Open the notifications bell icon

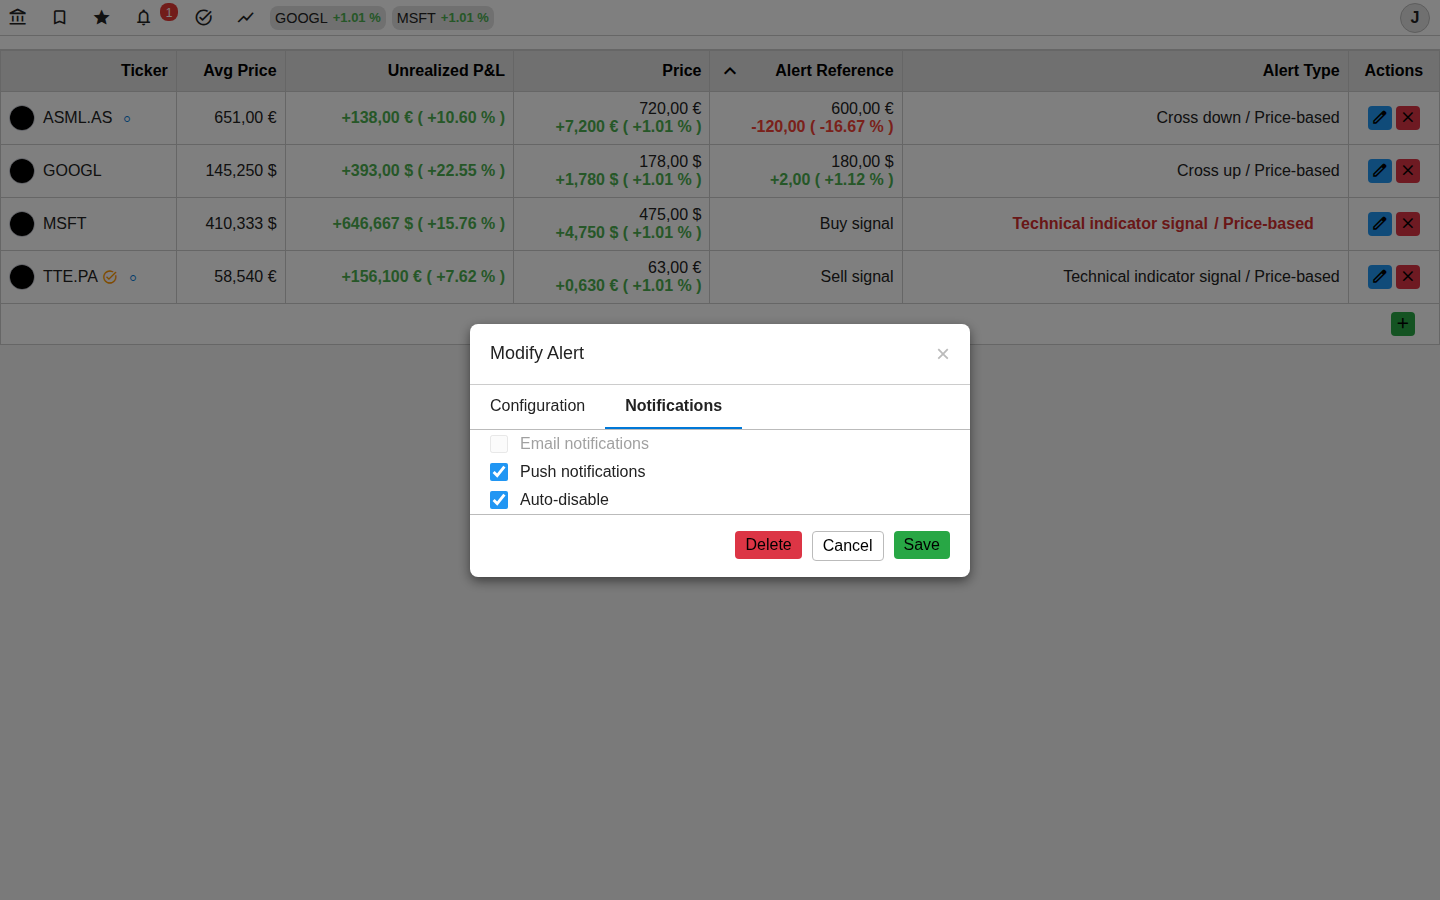coord(144,17)
